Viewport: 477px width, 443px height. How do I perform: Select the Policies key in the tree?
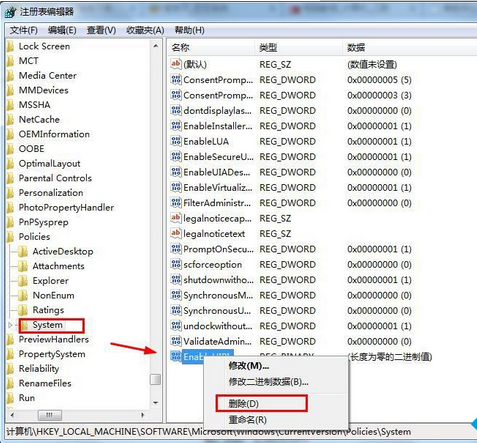[x=34, y=237]
